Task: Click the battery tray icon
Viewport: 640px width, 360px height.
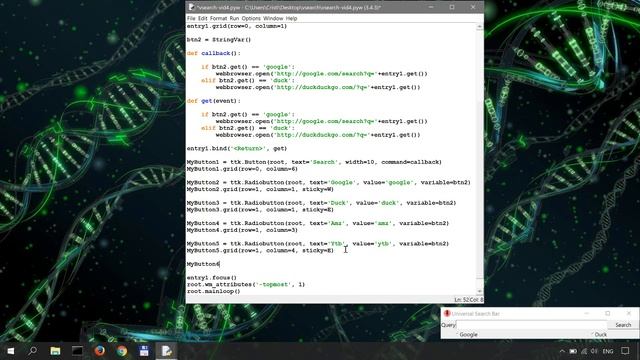Action: coord(573,351)
